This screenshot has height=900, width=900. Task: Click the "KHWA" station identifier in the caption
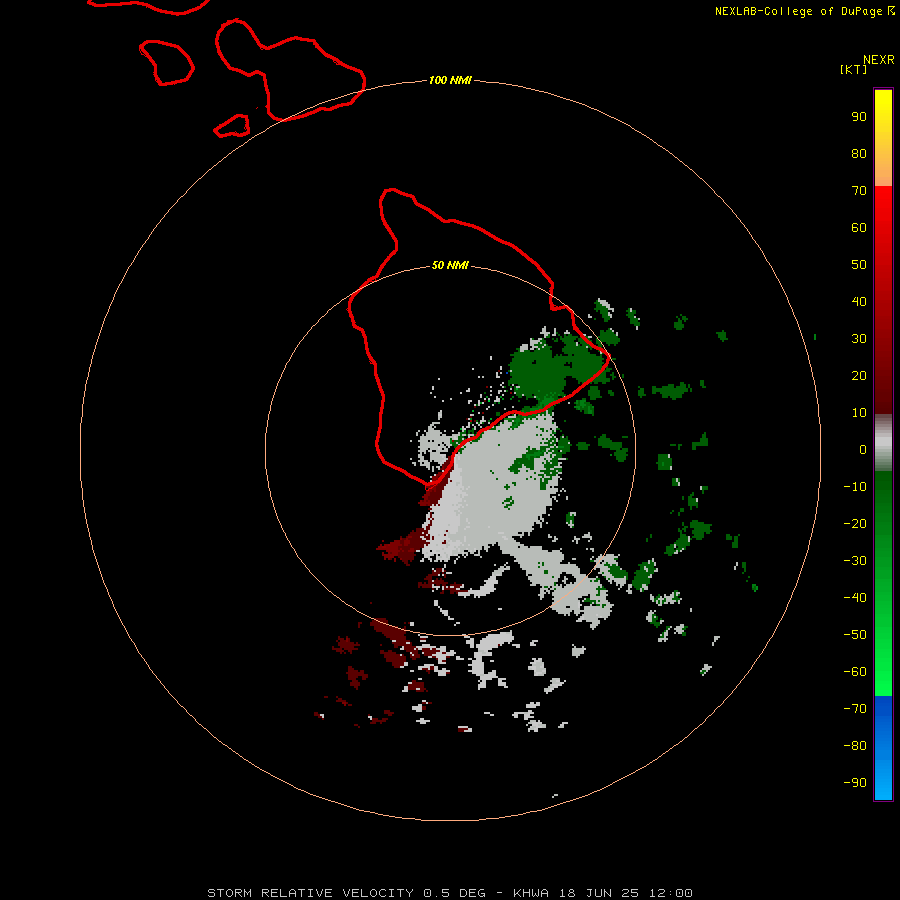[x=530, y=893]
